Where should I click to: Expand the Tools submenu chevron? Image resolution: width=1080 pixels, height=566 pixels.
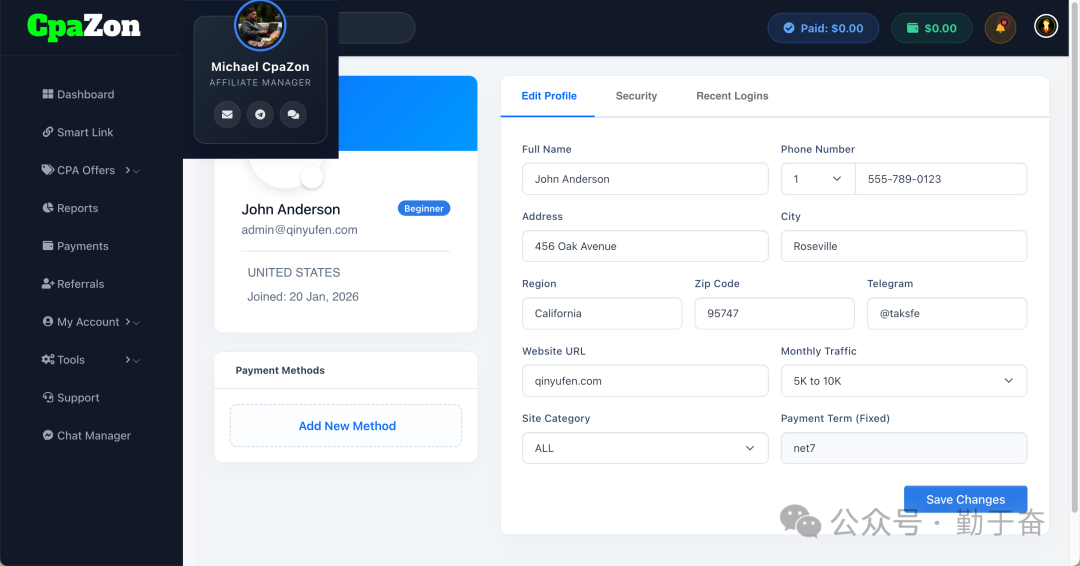tap(132, 359)
